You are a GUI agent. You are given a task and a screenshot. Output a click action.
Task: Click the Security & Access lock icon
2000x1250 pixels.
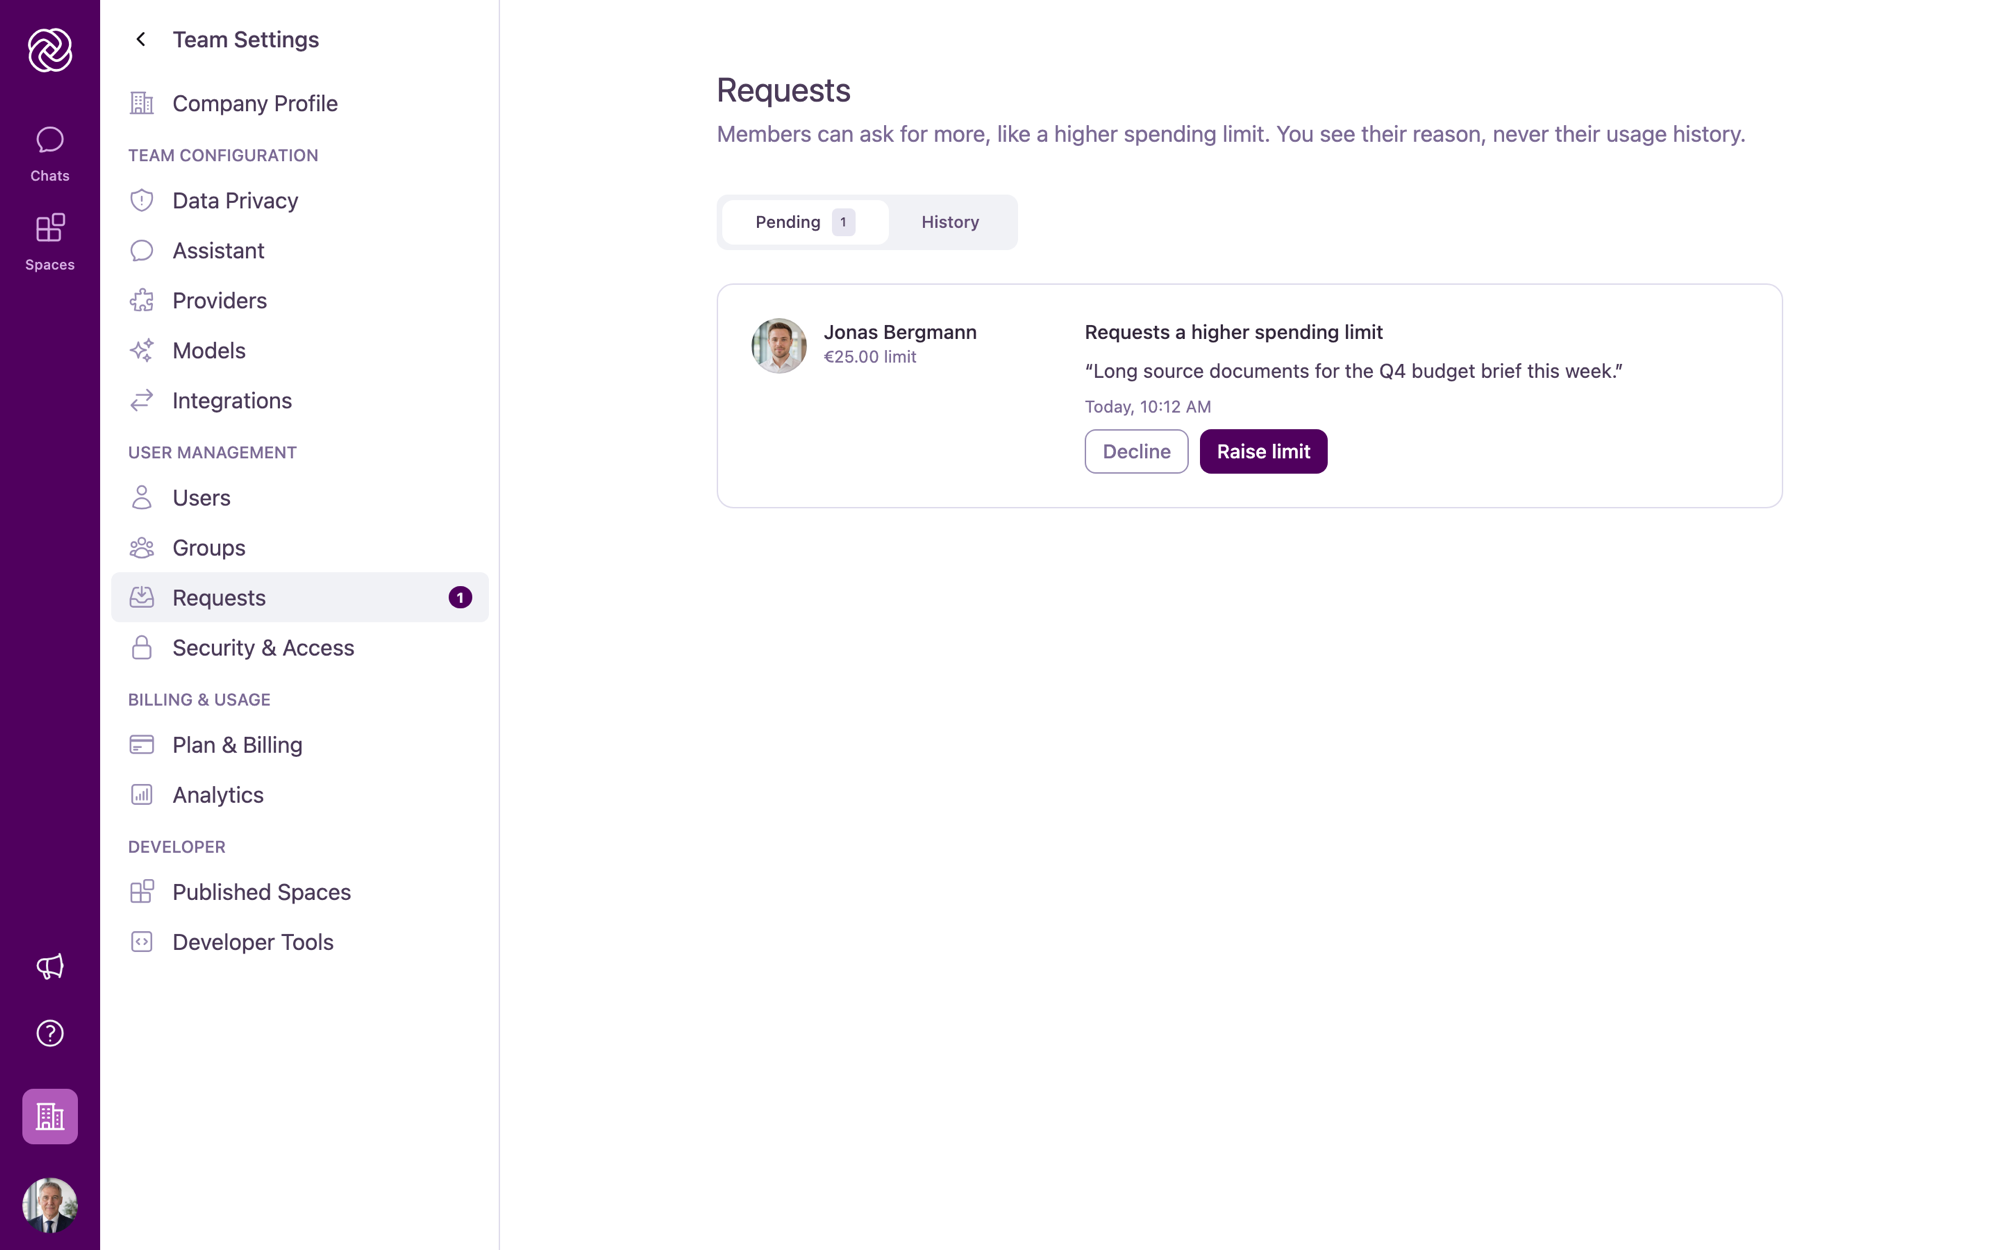pos(142,647)
